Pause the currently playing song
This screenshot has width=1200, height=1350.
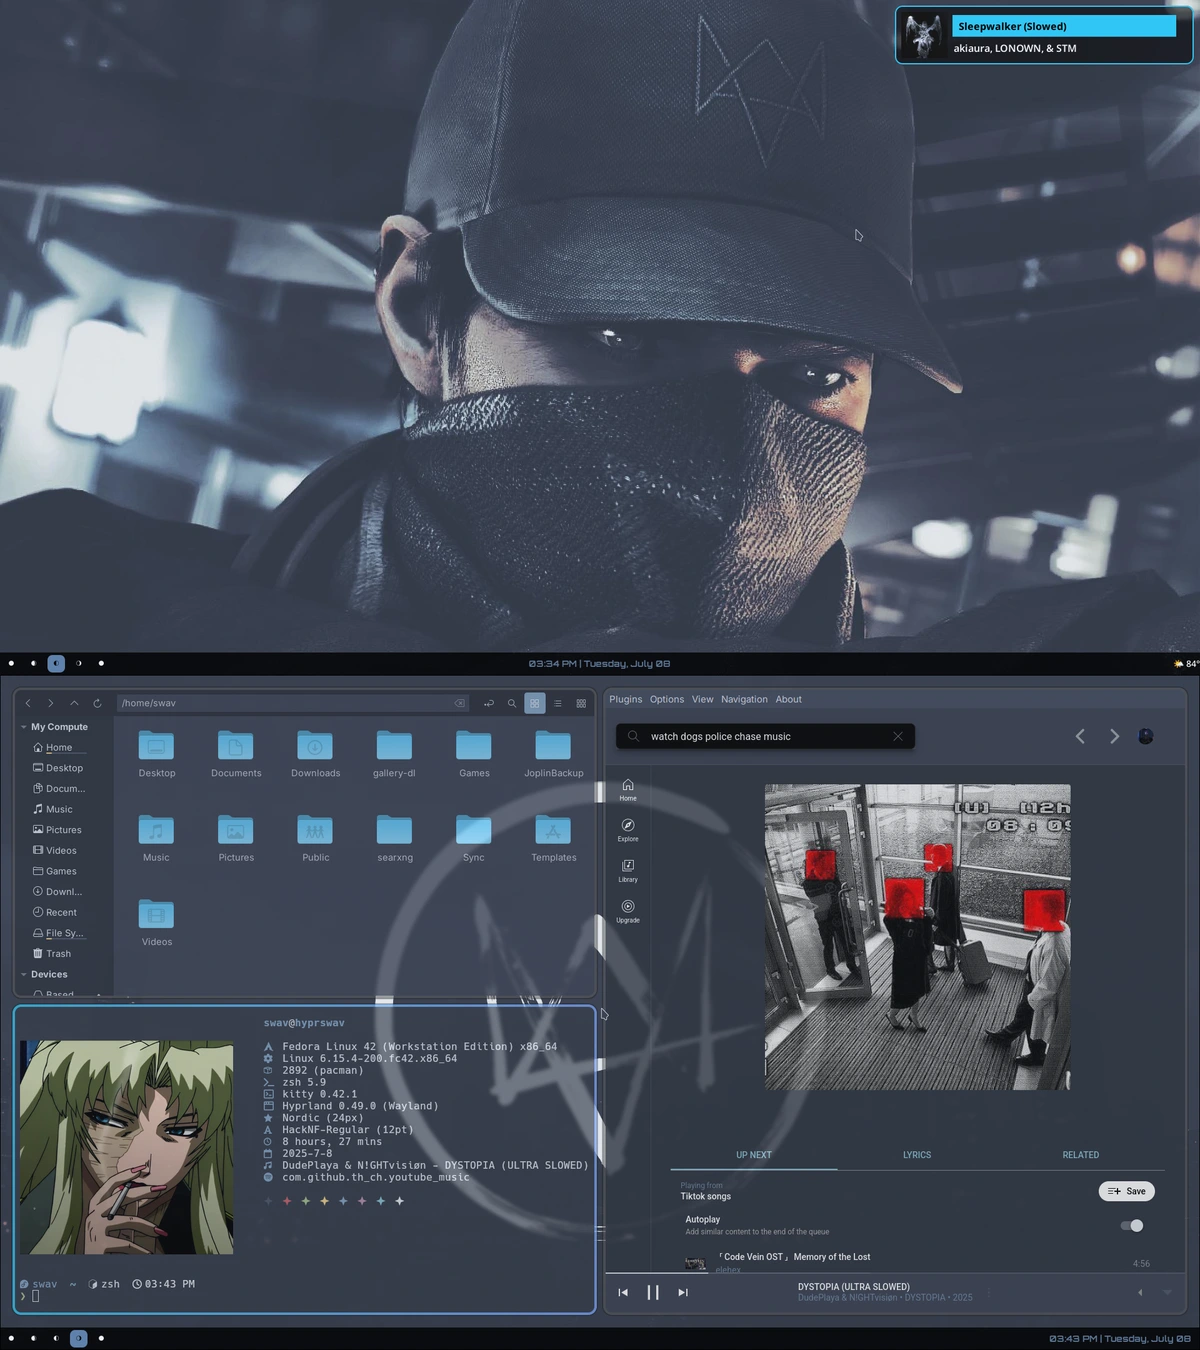click(653, 1292)
